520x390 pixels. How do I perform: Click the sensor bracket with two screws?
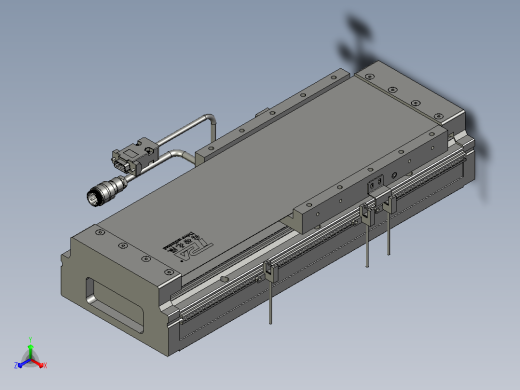(376, 183)
